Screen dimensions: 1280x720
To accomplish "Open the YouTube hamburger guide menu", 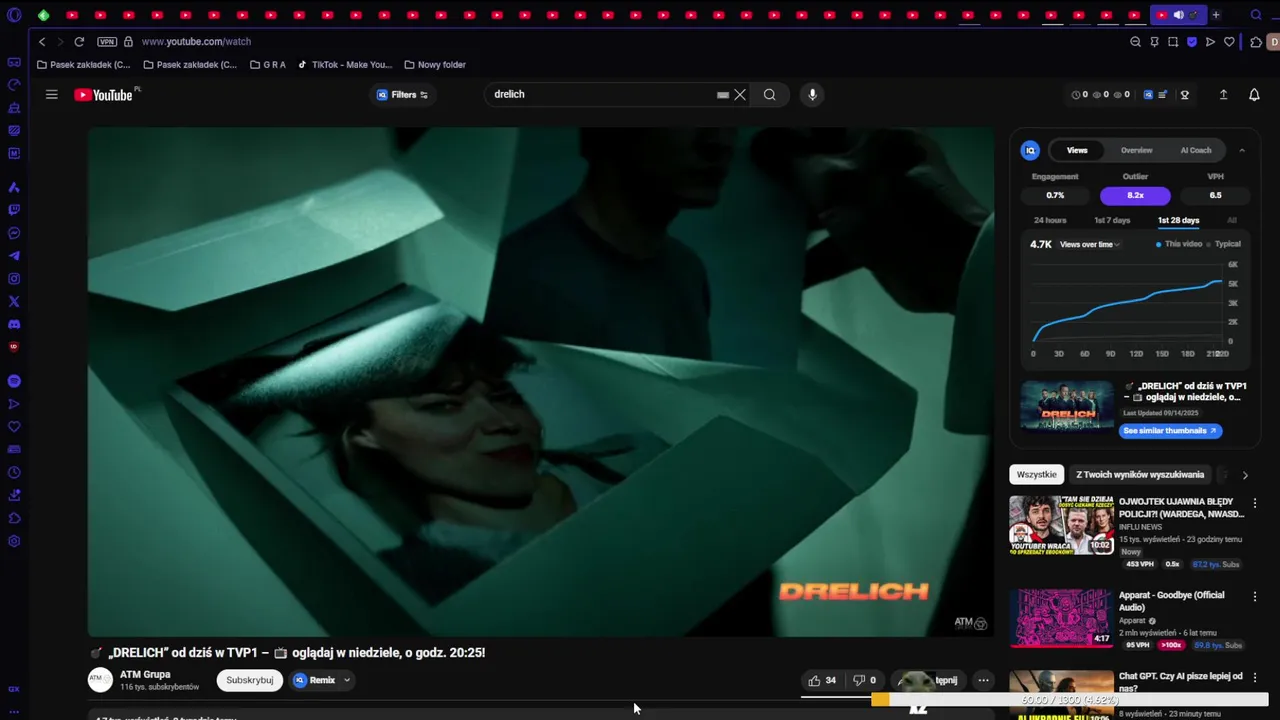I will [x=52, y=94].
